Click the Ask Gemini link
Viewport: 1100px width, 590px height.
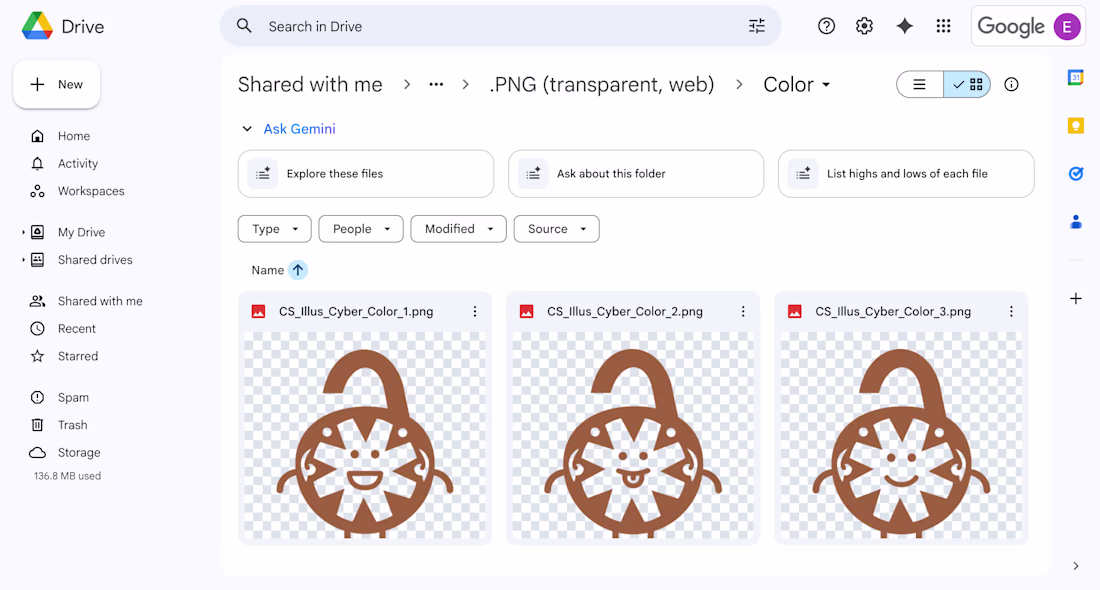[x=300, y=129]
